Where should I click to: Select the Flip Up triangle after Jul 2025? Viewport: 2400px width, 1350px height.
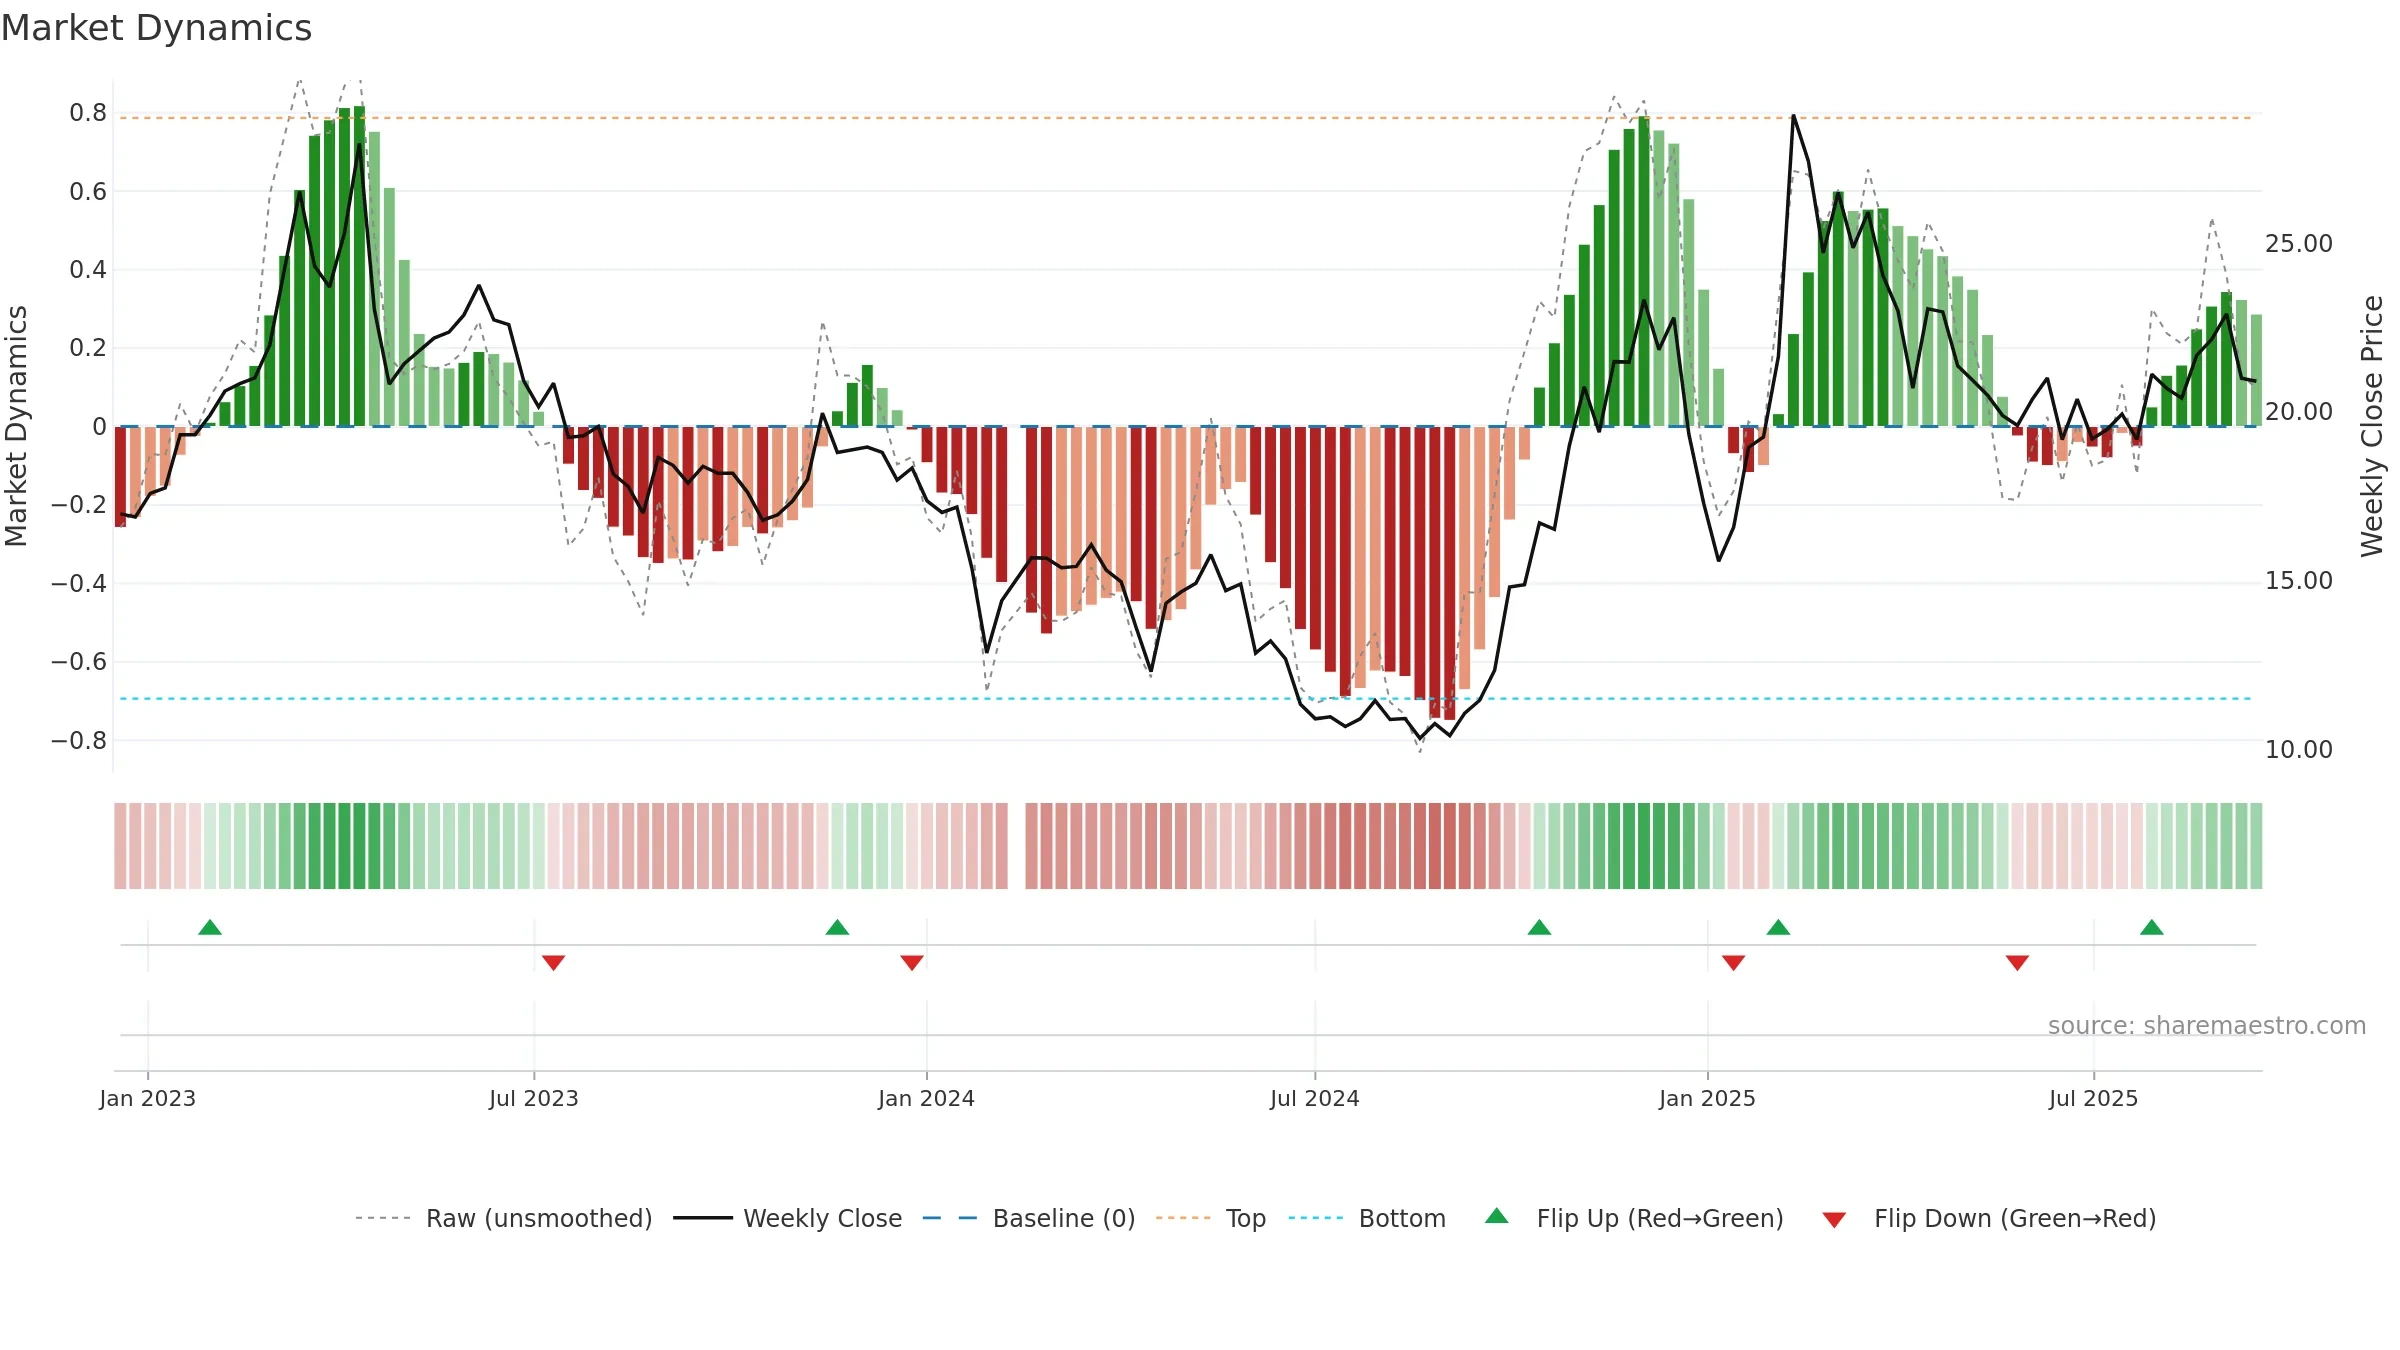click(x=2152, y=928)
